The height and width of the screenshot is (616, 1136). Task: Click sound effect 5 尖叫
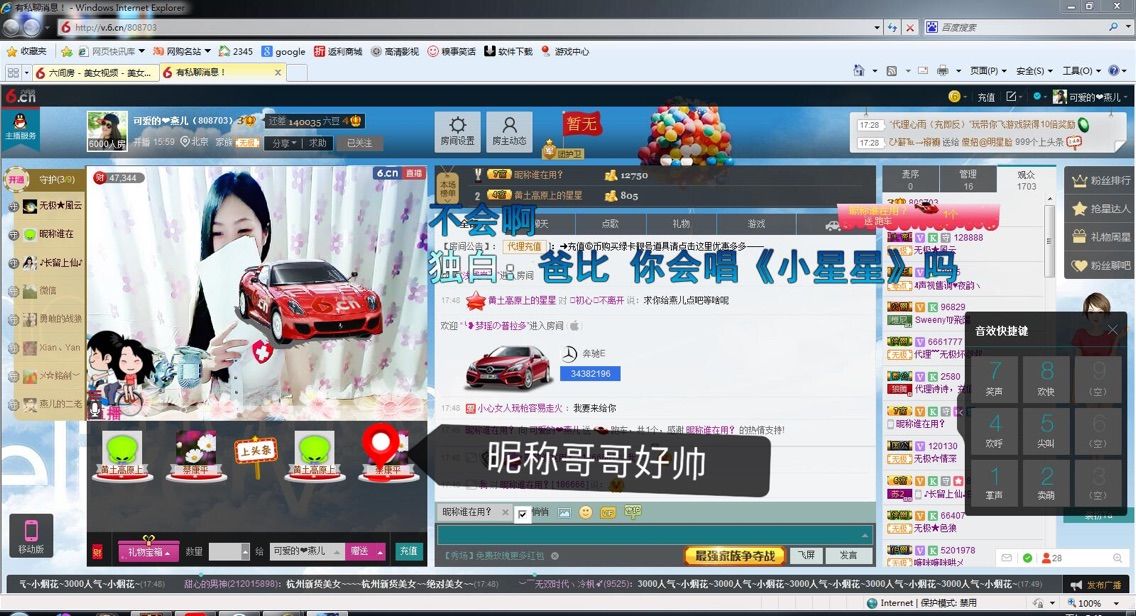1046,431
